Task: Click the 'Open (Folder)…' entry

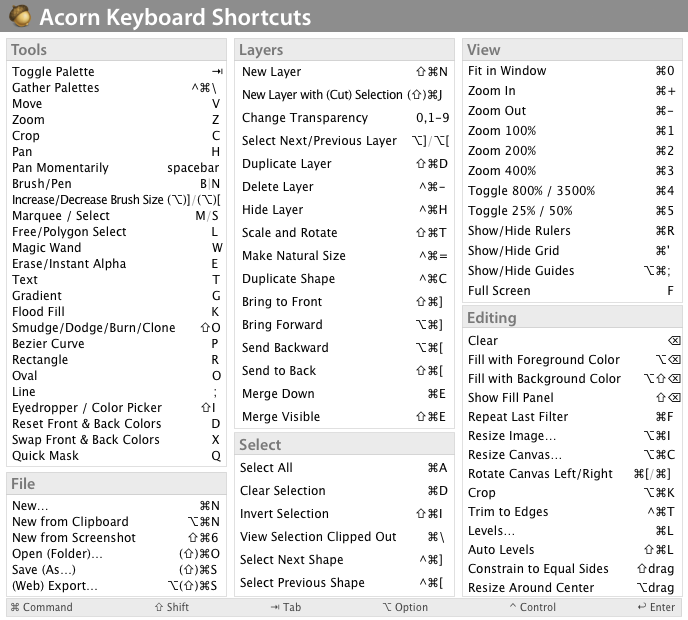Action: coord(116,554)
